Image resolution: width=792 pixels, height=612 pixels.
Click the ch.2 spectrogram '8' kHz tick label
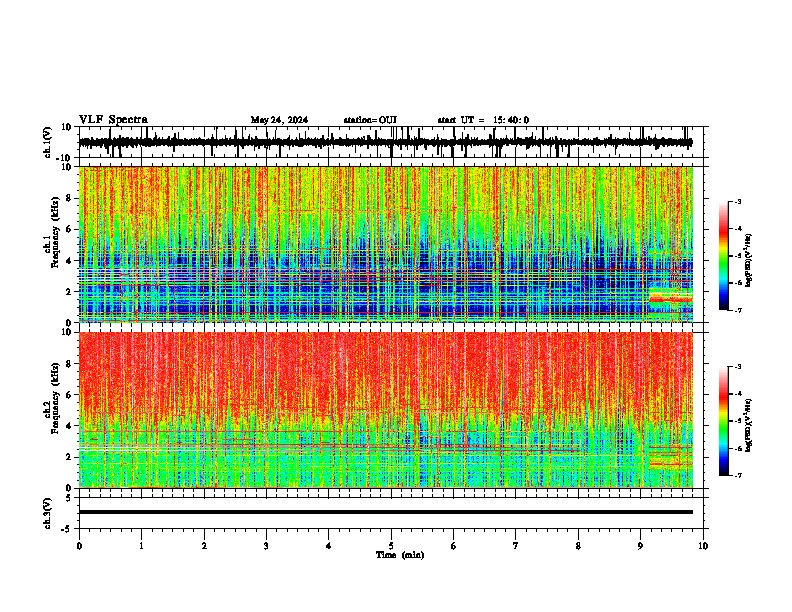click(x=69, y=364)
